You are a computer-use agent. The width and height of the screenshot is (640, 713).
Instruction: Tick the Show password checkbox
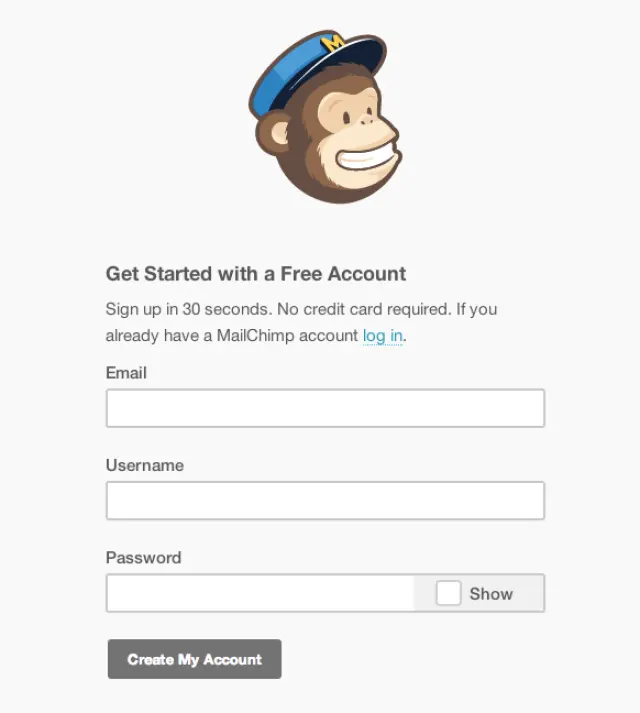tap(449, 593)
